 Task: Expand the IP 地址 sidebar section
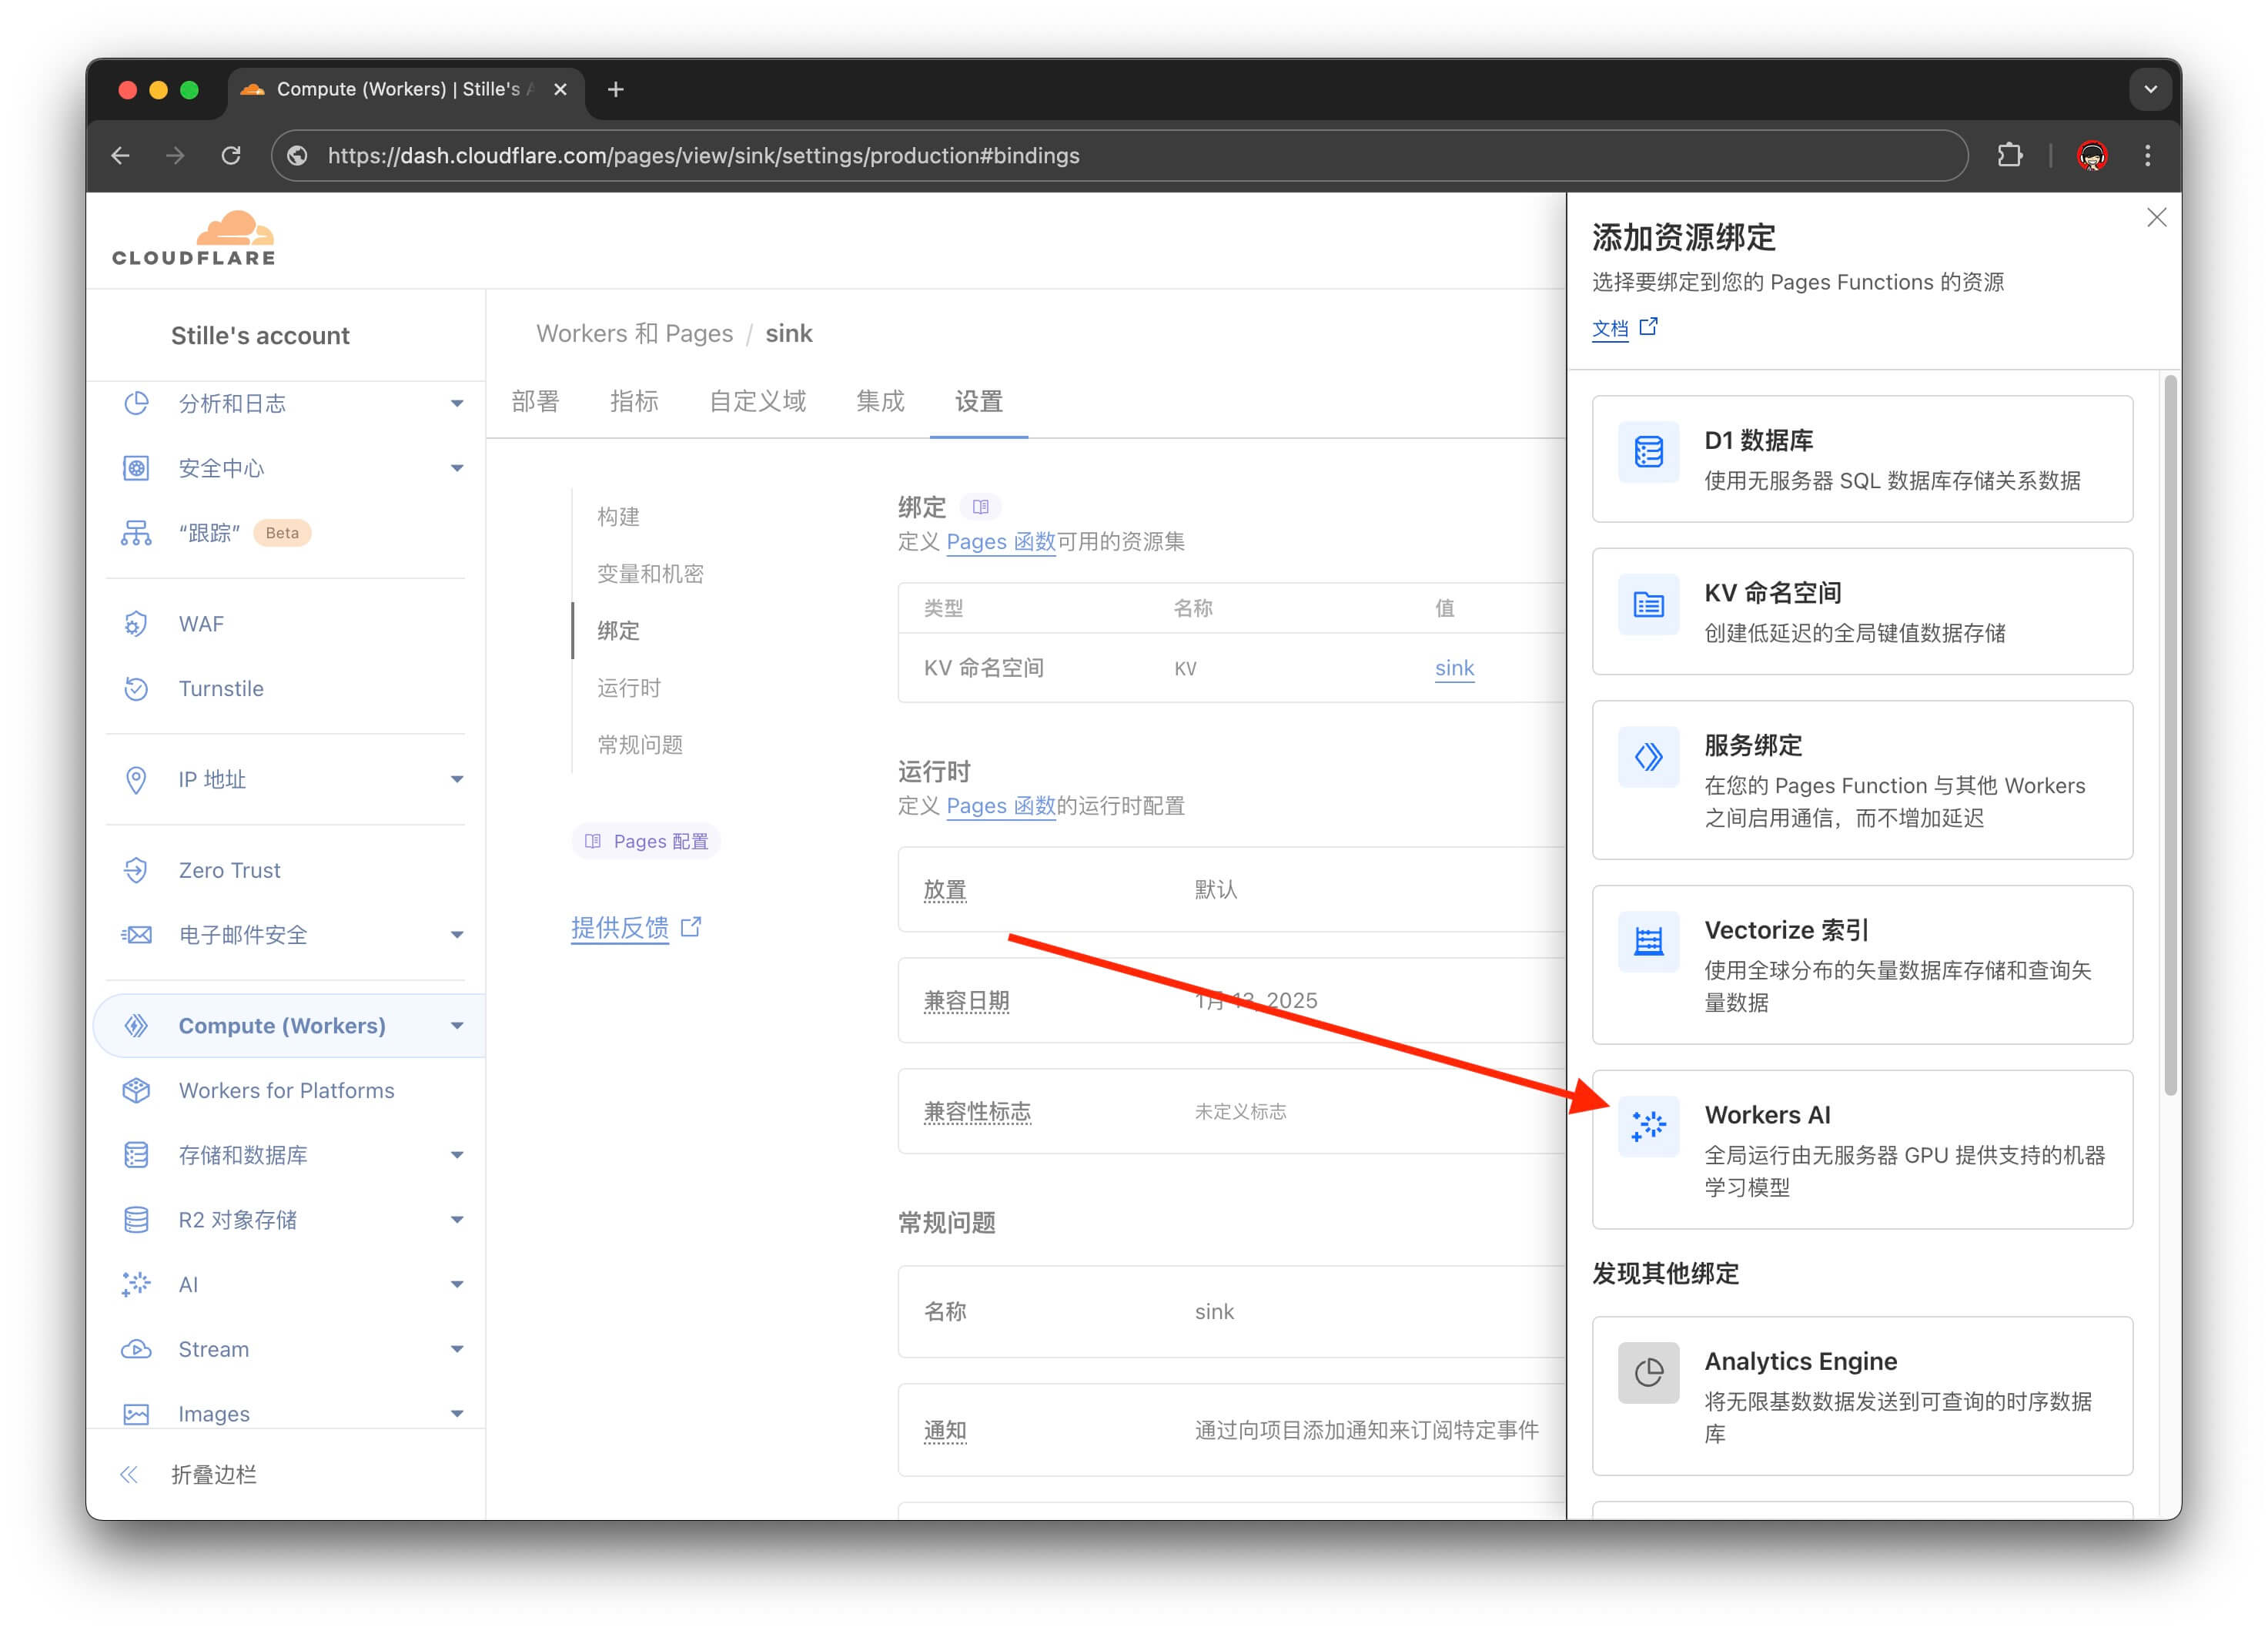(x=457, y=780)
